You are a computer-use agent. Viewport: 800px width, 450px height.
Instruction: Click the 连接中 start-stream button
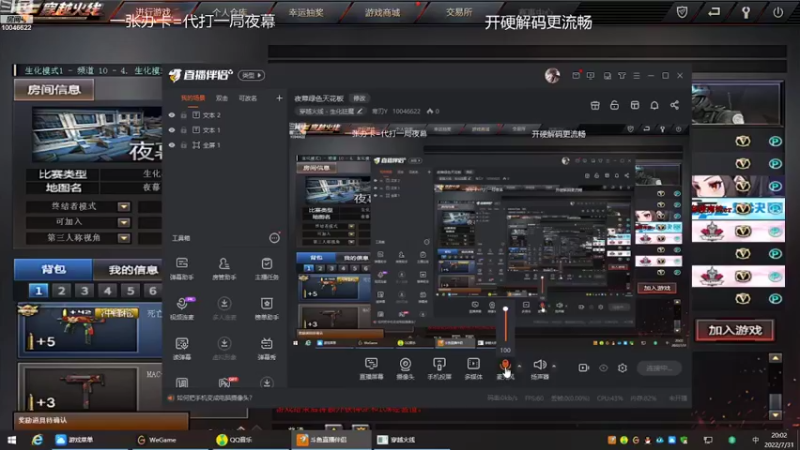click(x=659, y=368)
